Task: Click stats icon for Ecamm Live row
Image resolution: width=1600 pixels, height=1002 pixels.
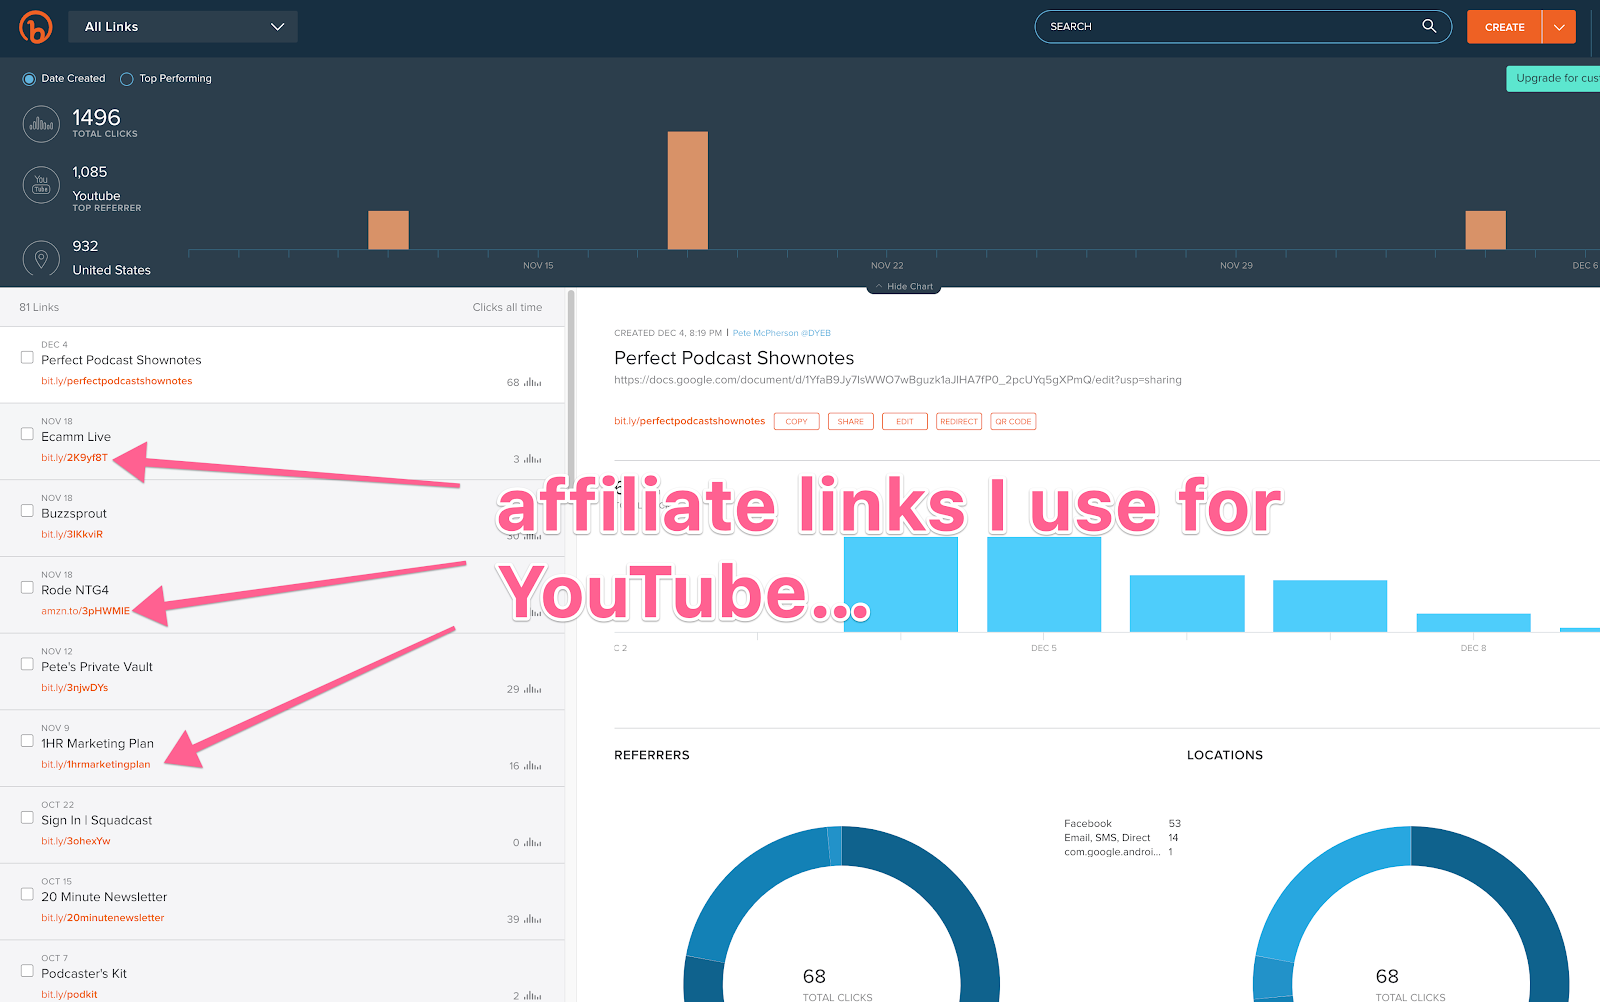Action: coord(533,459)
